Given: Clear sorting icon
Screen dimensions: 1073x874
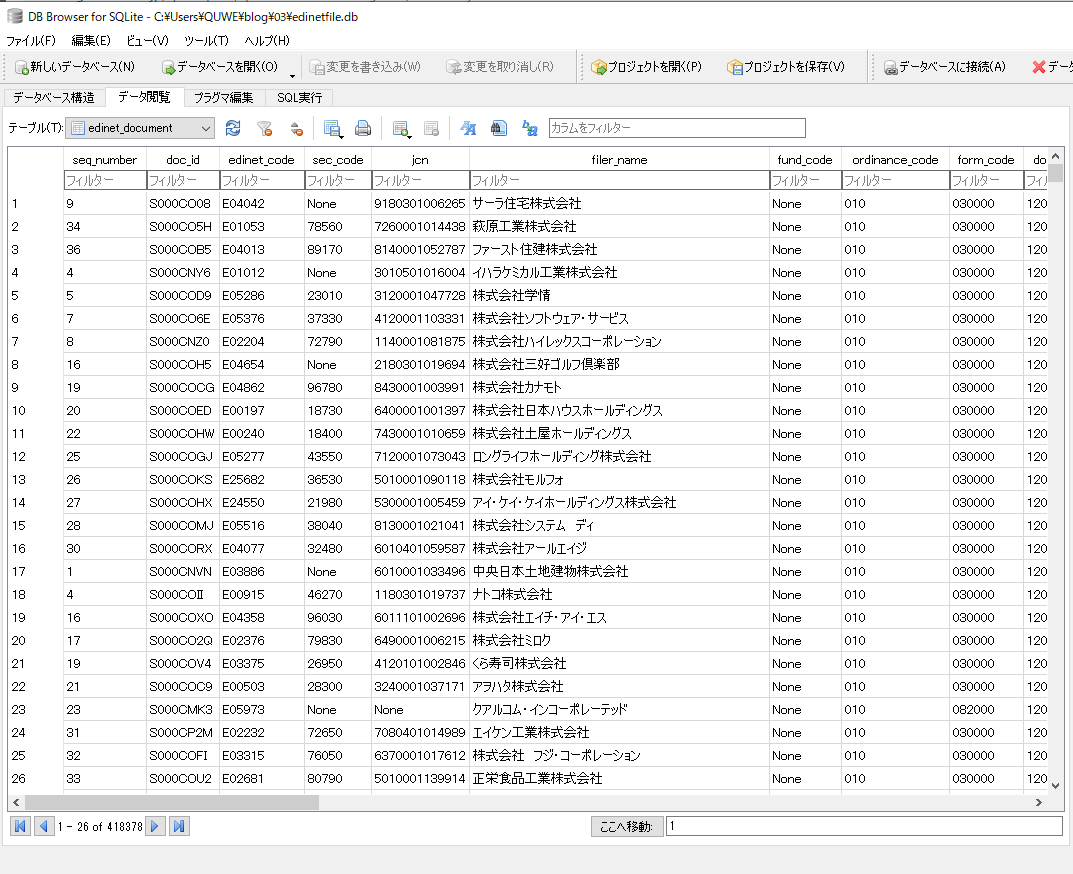Looking at the screenshot, I should tap(296, 128).
